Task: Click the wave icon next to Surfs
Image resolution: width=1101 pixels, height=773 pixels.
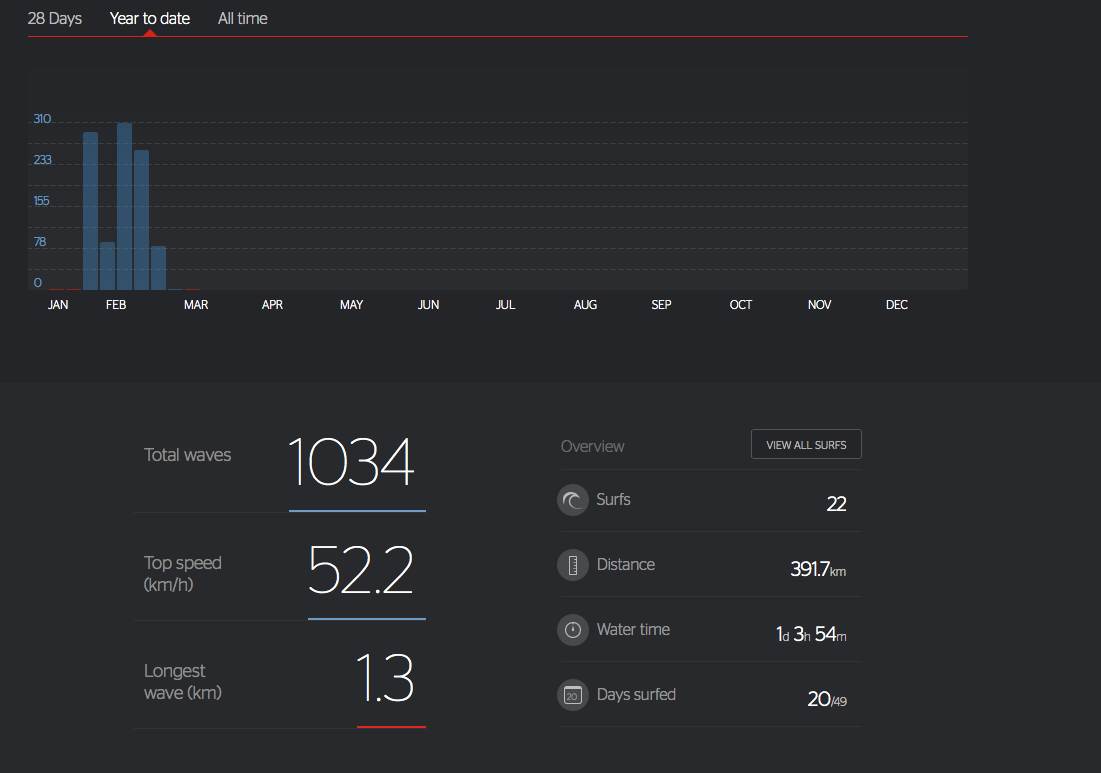Action: tap(573, 500)
